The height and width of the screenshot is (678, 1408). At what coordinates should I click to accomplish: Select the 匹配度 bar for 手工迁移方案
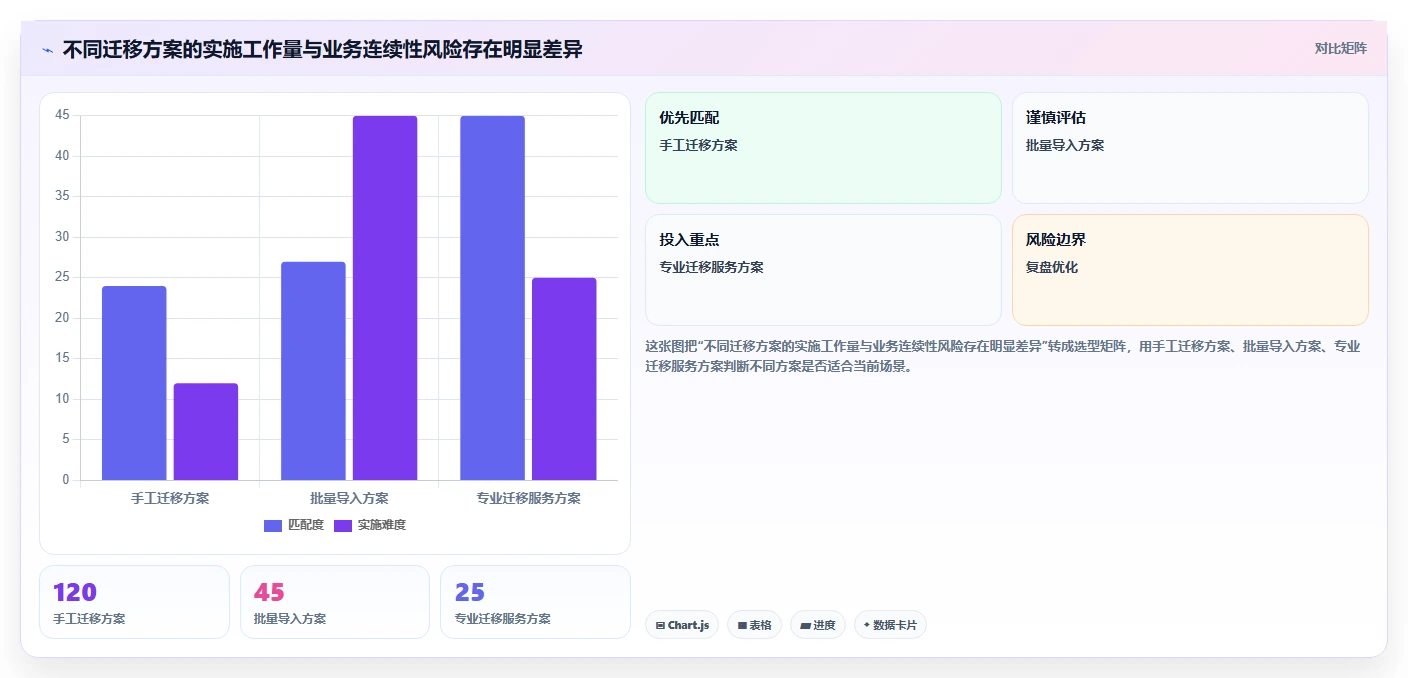134,383
